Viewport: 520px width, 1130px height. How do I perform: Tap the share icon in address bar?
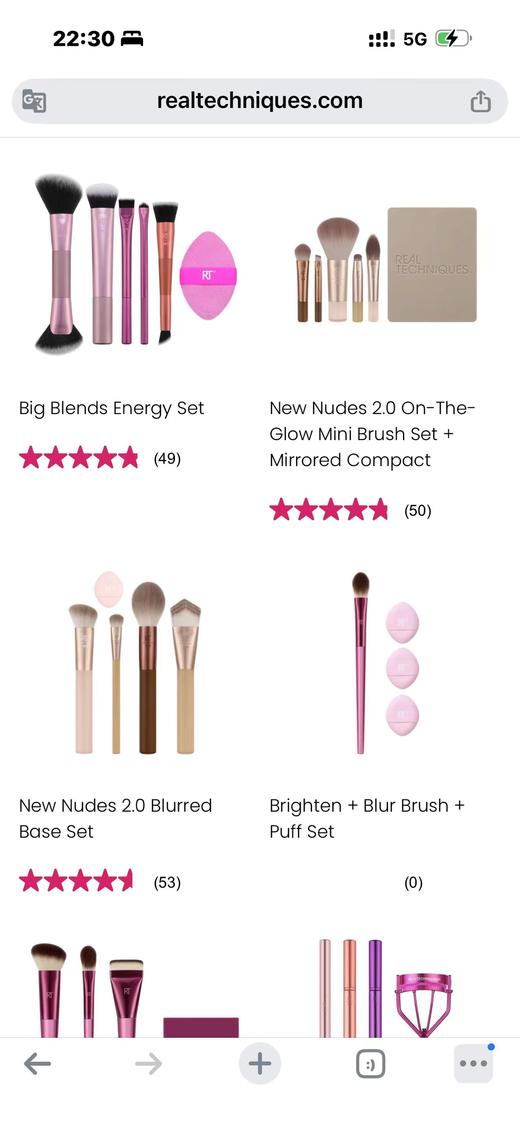(480, 101)
